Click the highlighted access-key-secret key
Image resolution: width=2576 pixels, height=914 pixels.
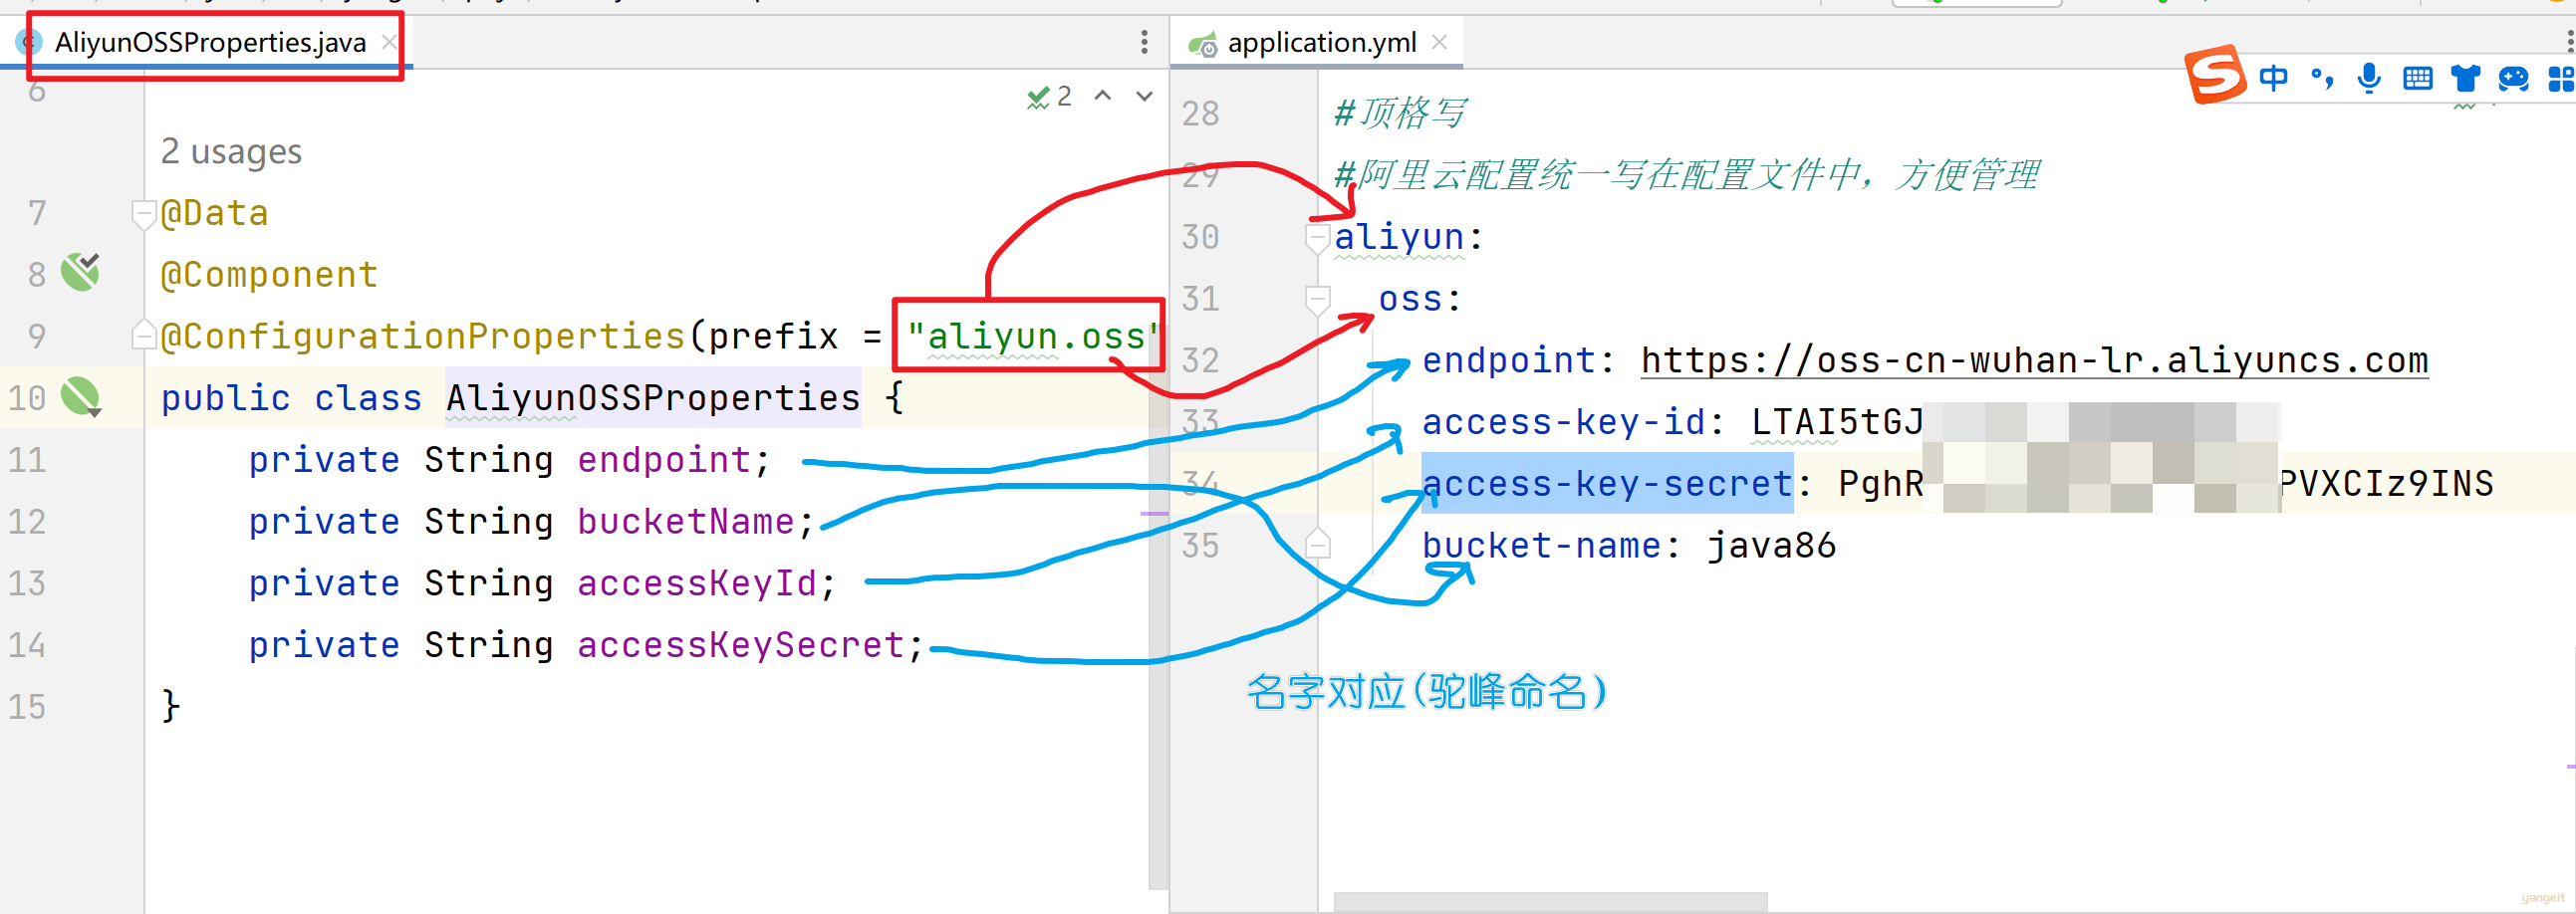(1607, 484)
